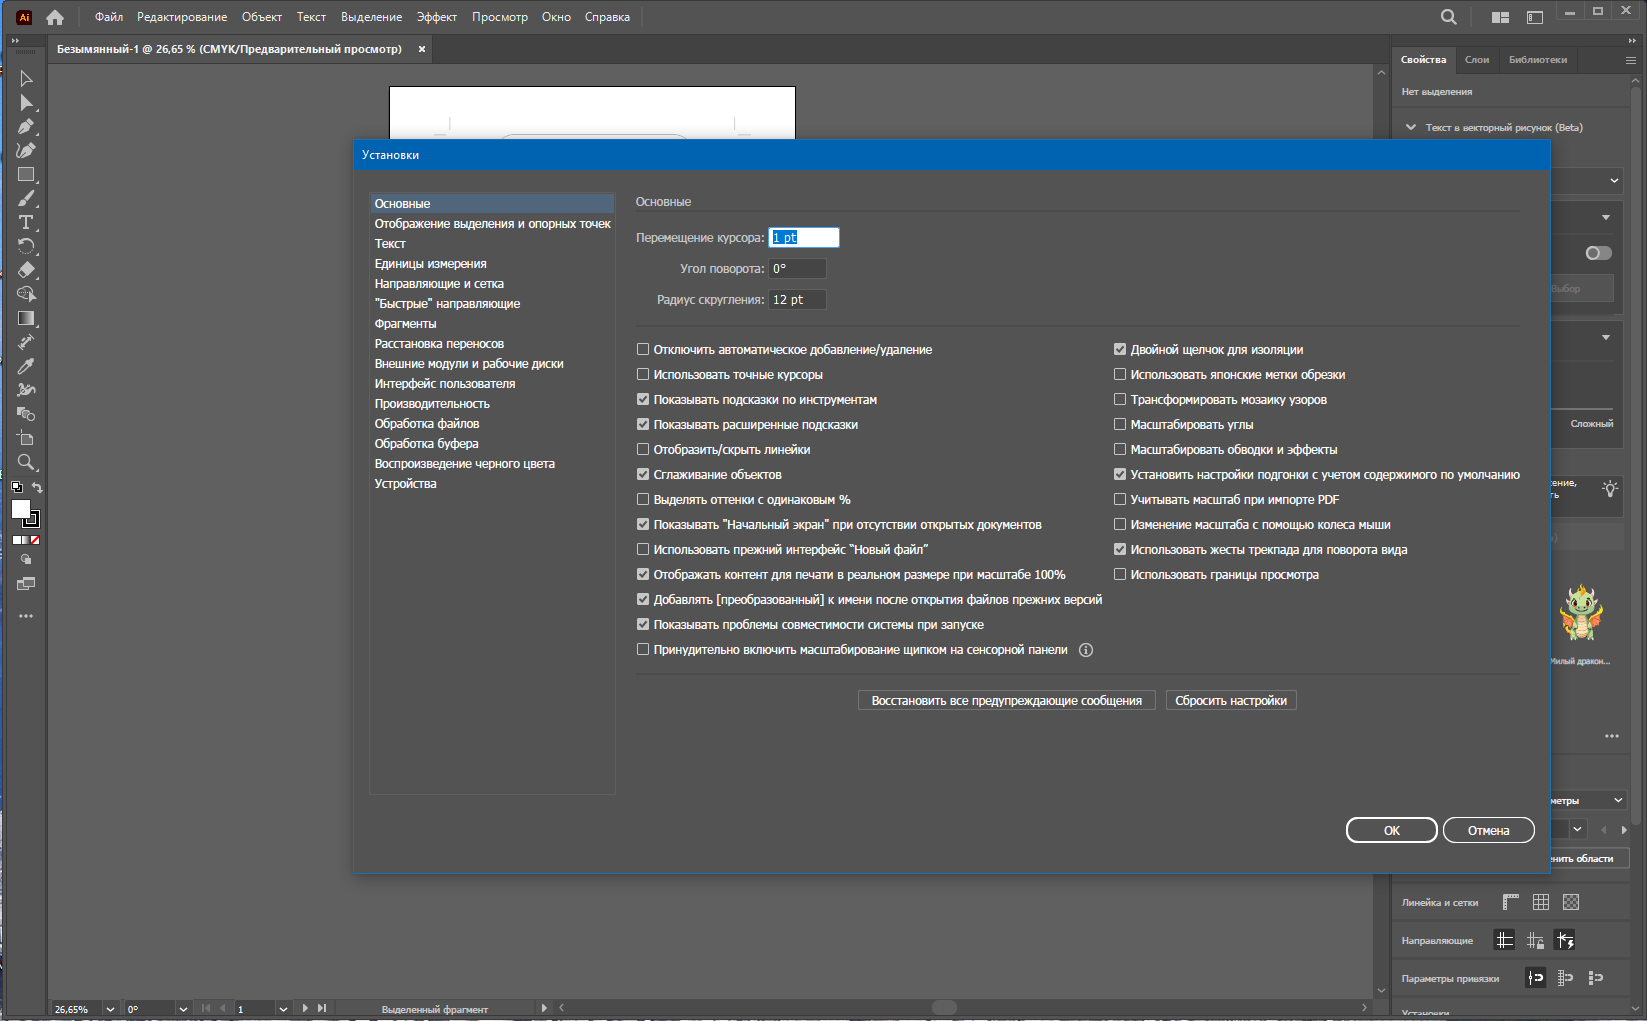Set fill to None (red slash) swatch

[36, 540]
